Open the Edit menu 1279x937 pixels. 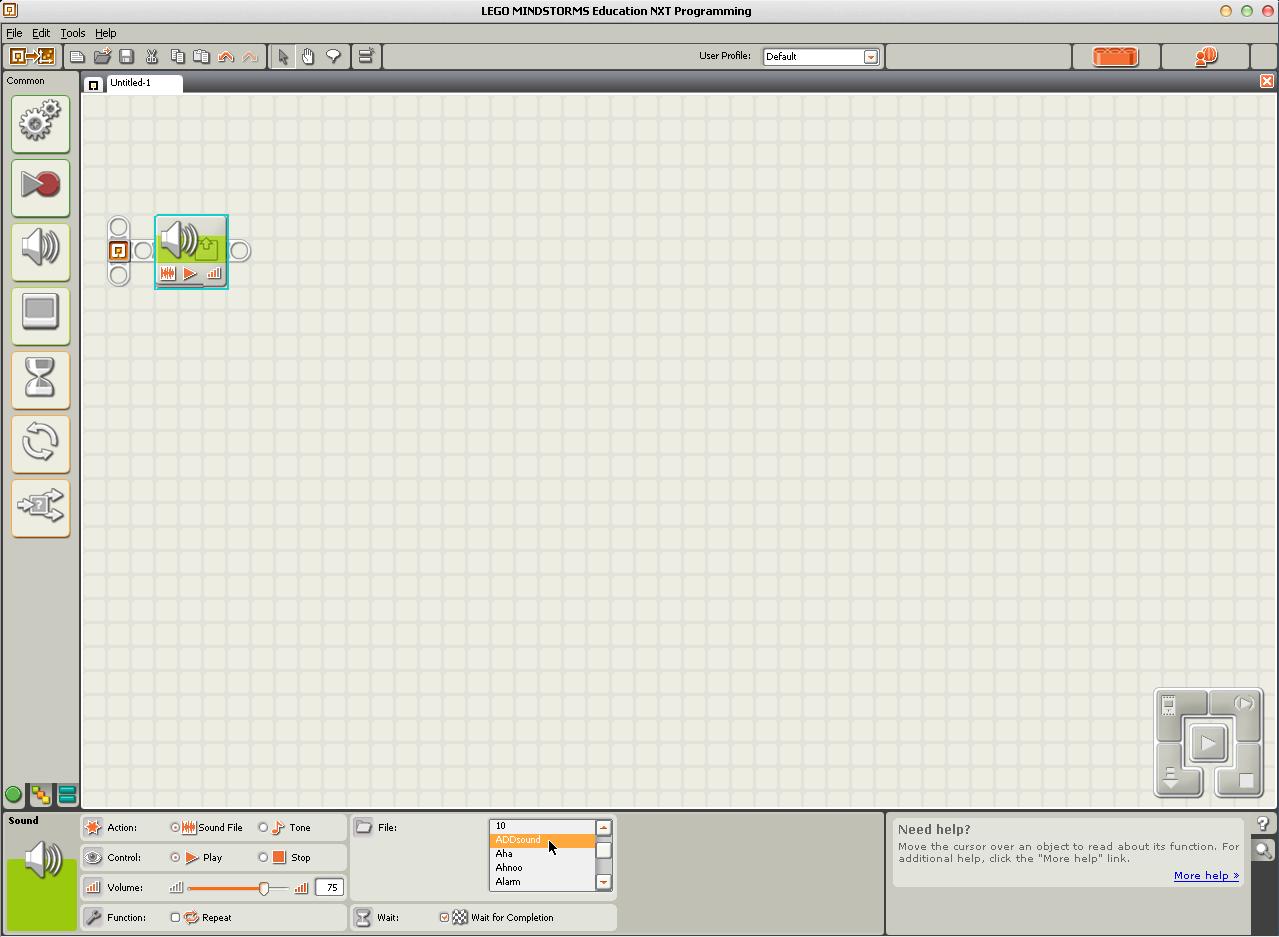pyautogui.click(x=41, y=33)
